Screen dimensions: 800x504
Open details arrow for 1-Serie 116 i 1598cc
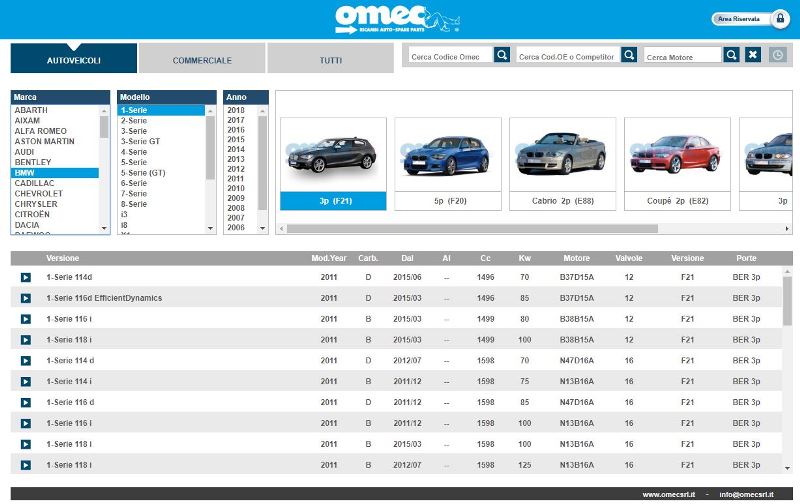point(26,423)
